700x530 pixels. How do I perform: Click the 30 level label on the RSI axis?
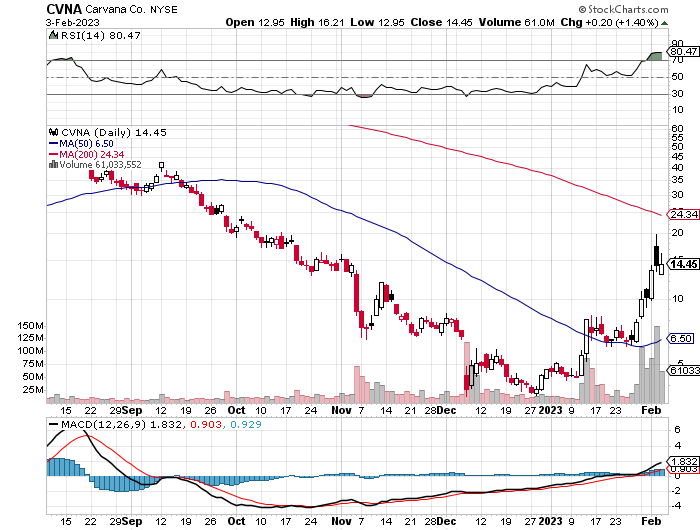click(x=677, y=93)
